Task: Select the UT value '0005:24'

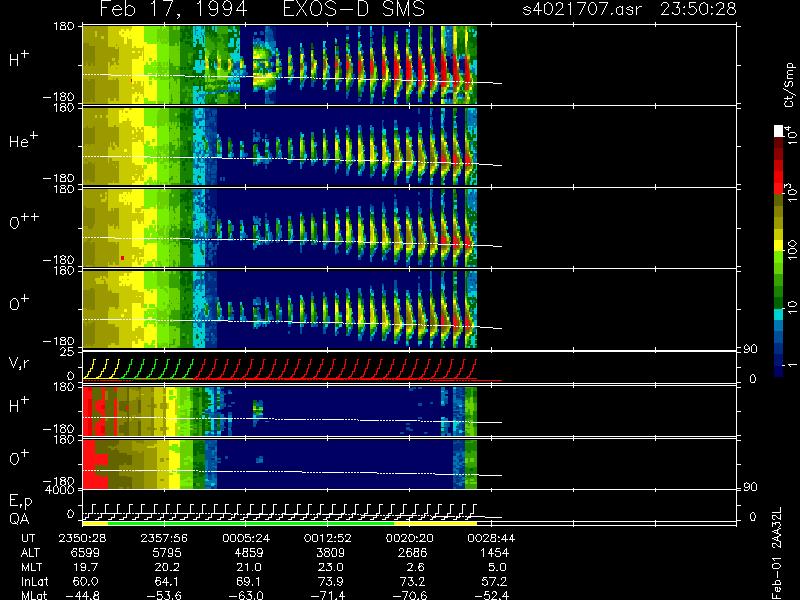Action: [245, 538]
